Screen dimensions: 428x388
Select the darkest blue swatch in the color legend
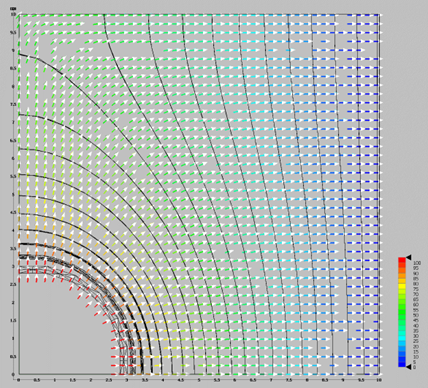tap(402, 364)
